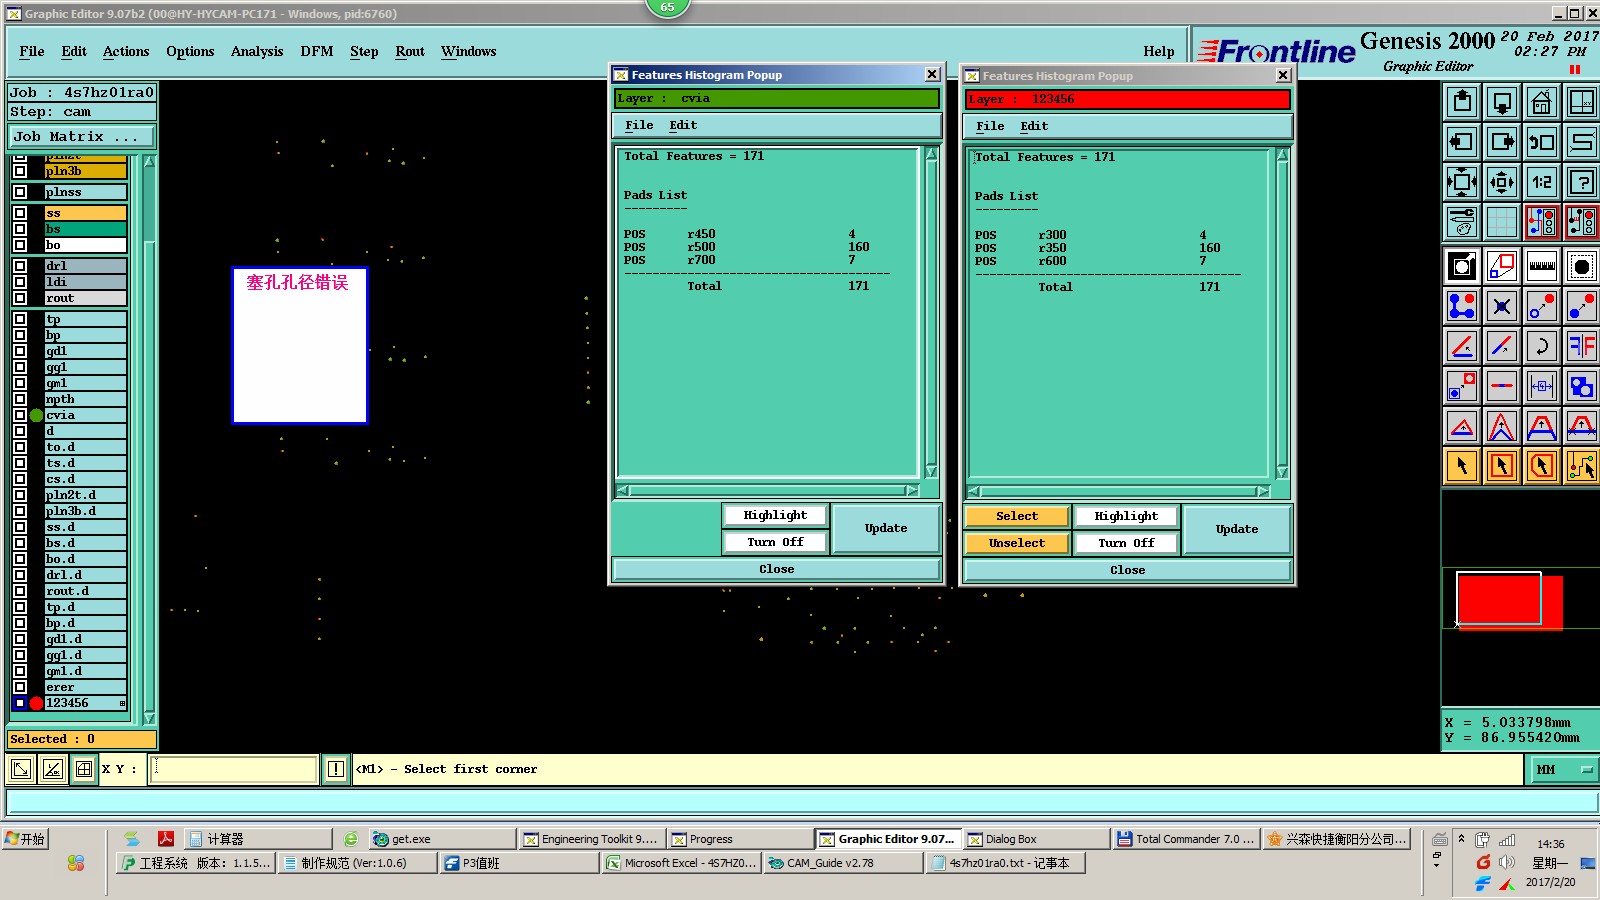Click the zoom out expand icon
1600x900 pixels.
[1462, 182]
